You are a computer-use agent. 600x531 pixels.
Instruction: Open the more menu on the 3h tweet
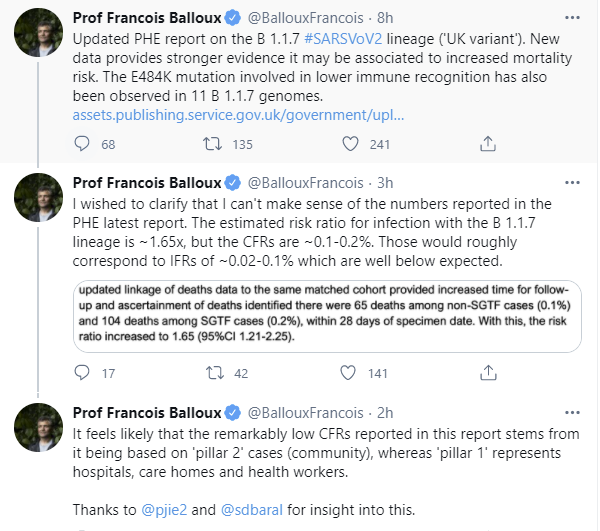[x=569, y=182]
